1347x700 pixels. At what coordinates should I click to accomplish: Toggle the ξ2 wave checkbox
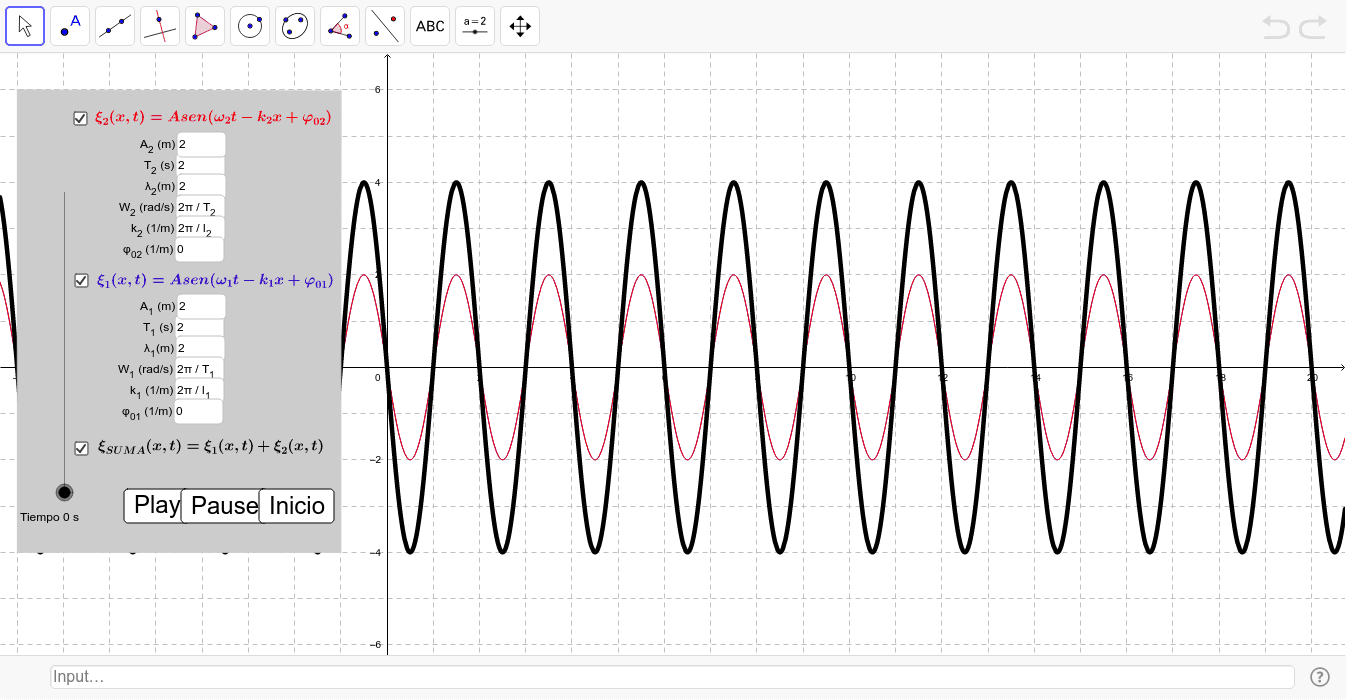tap(81, 119)
